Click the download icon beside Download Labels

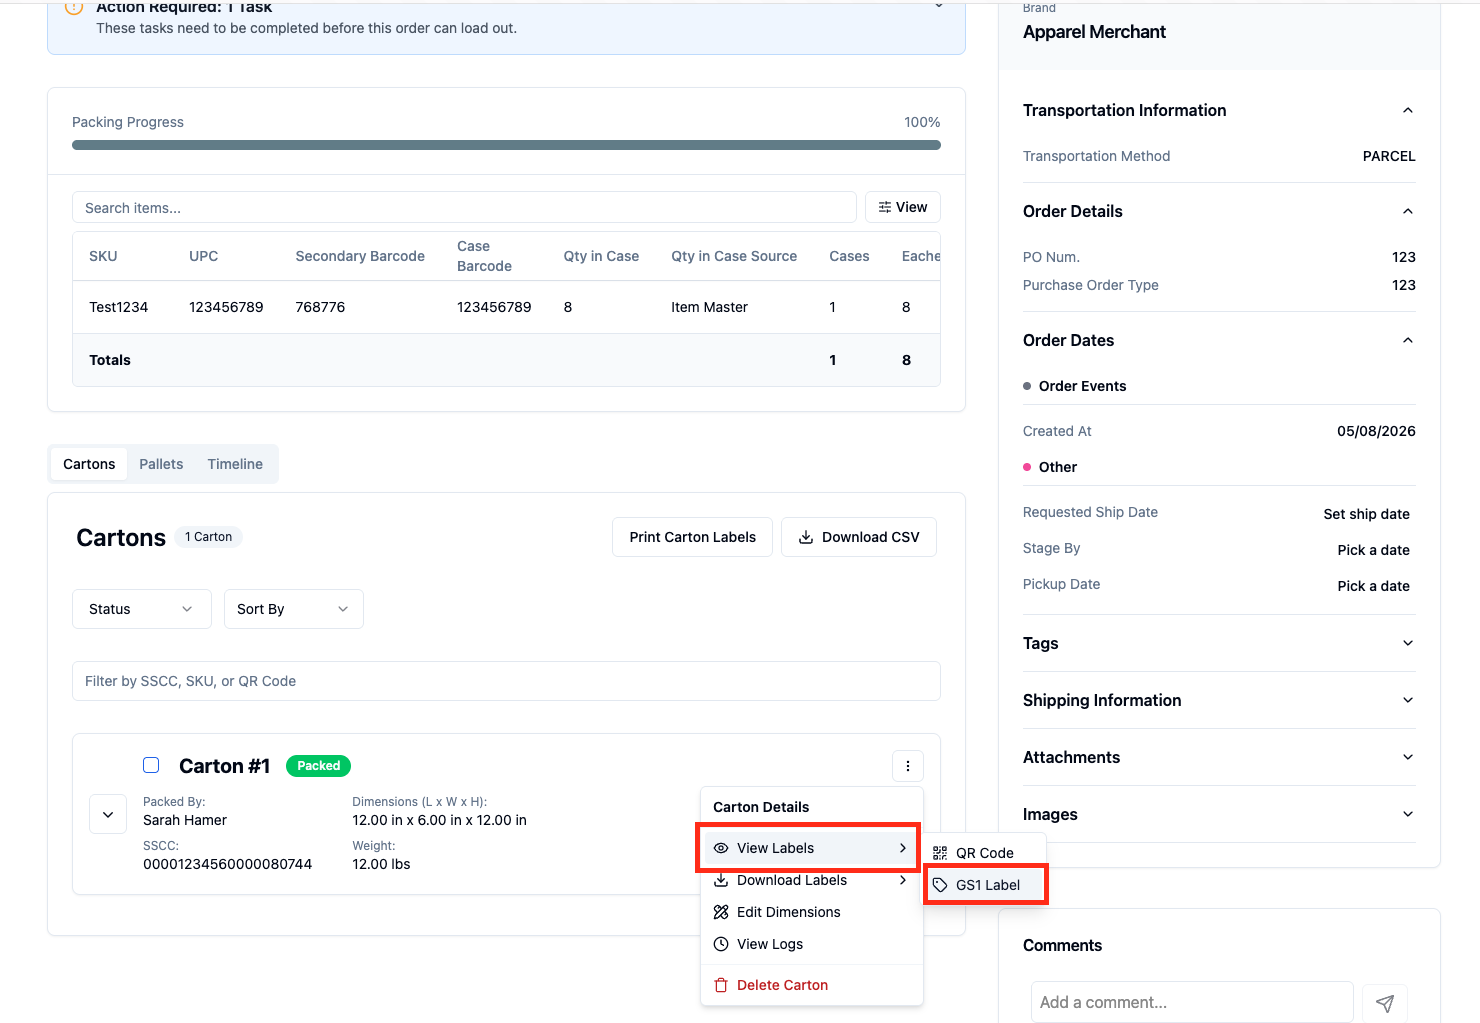721,880
